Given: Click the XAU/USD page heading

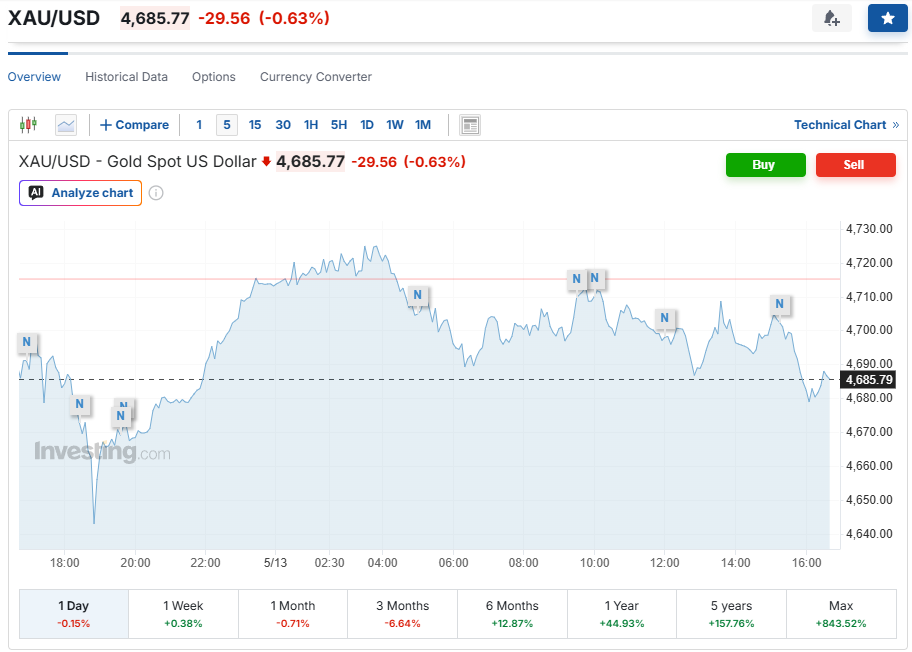Looking at the screenshot, I should click(54, 18).
